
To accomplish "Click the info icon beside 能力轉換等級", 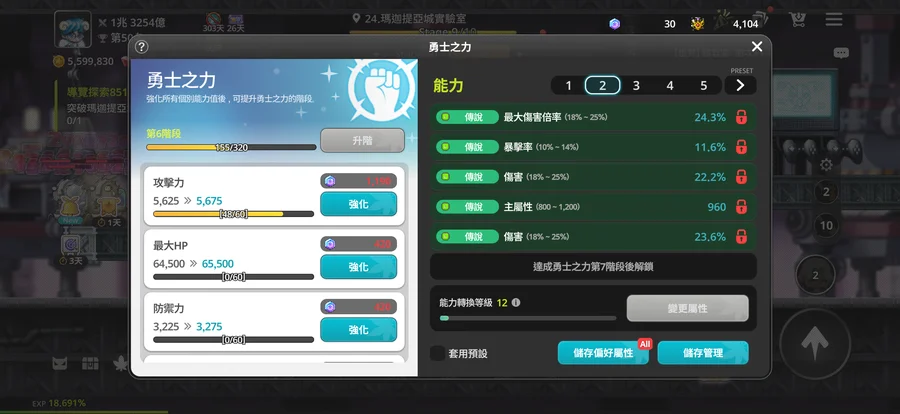I will (x=516, y=302).
